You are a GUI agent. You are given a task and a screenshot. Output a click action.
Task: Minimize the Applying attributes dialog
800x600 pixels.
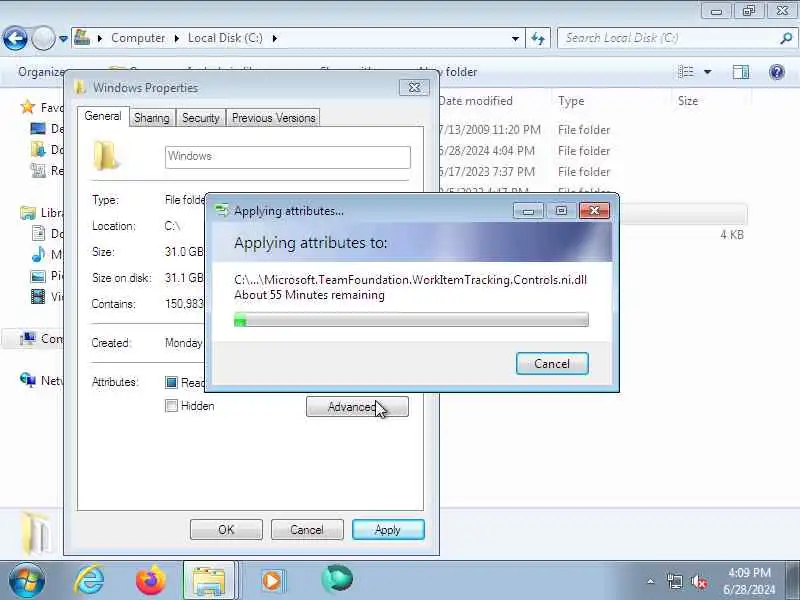point(529,211)
